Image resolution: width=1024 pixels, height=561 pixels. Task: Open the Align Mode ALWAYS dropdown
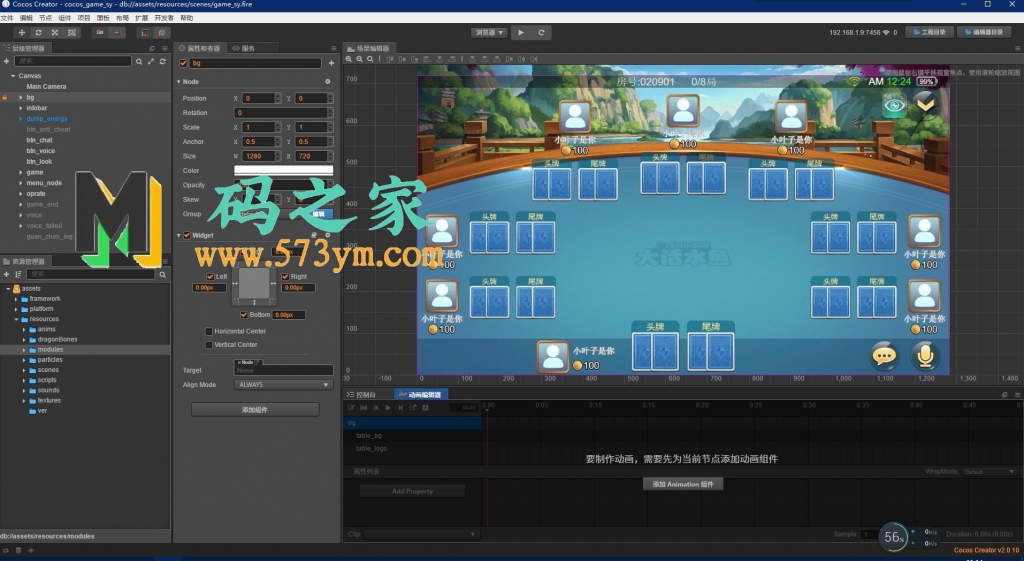tap(283, 385)
